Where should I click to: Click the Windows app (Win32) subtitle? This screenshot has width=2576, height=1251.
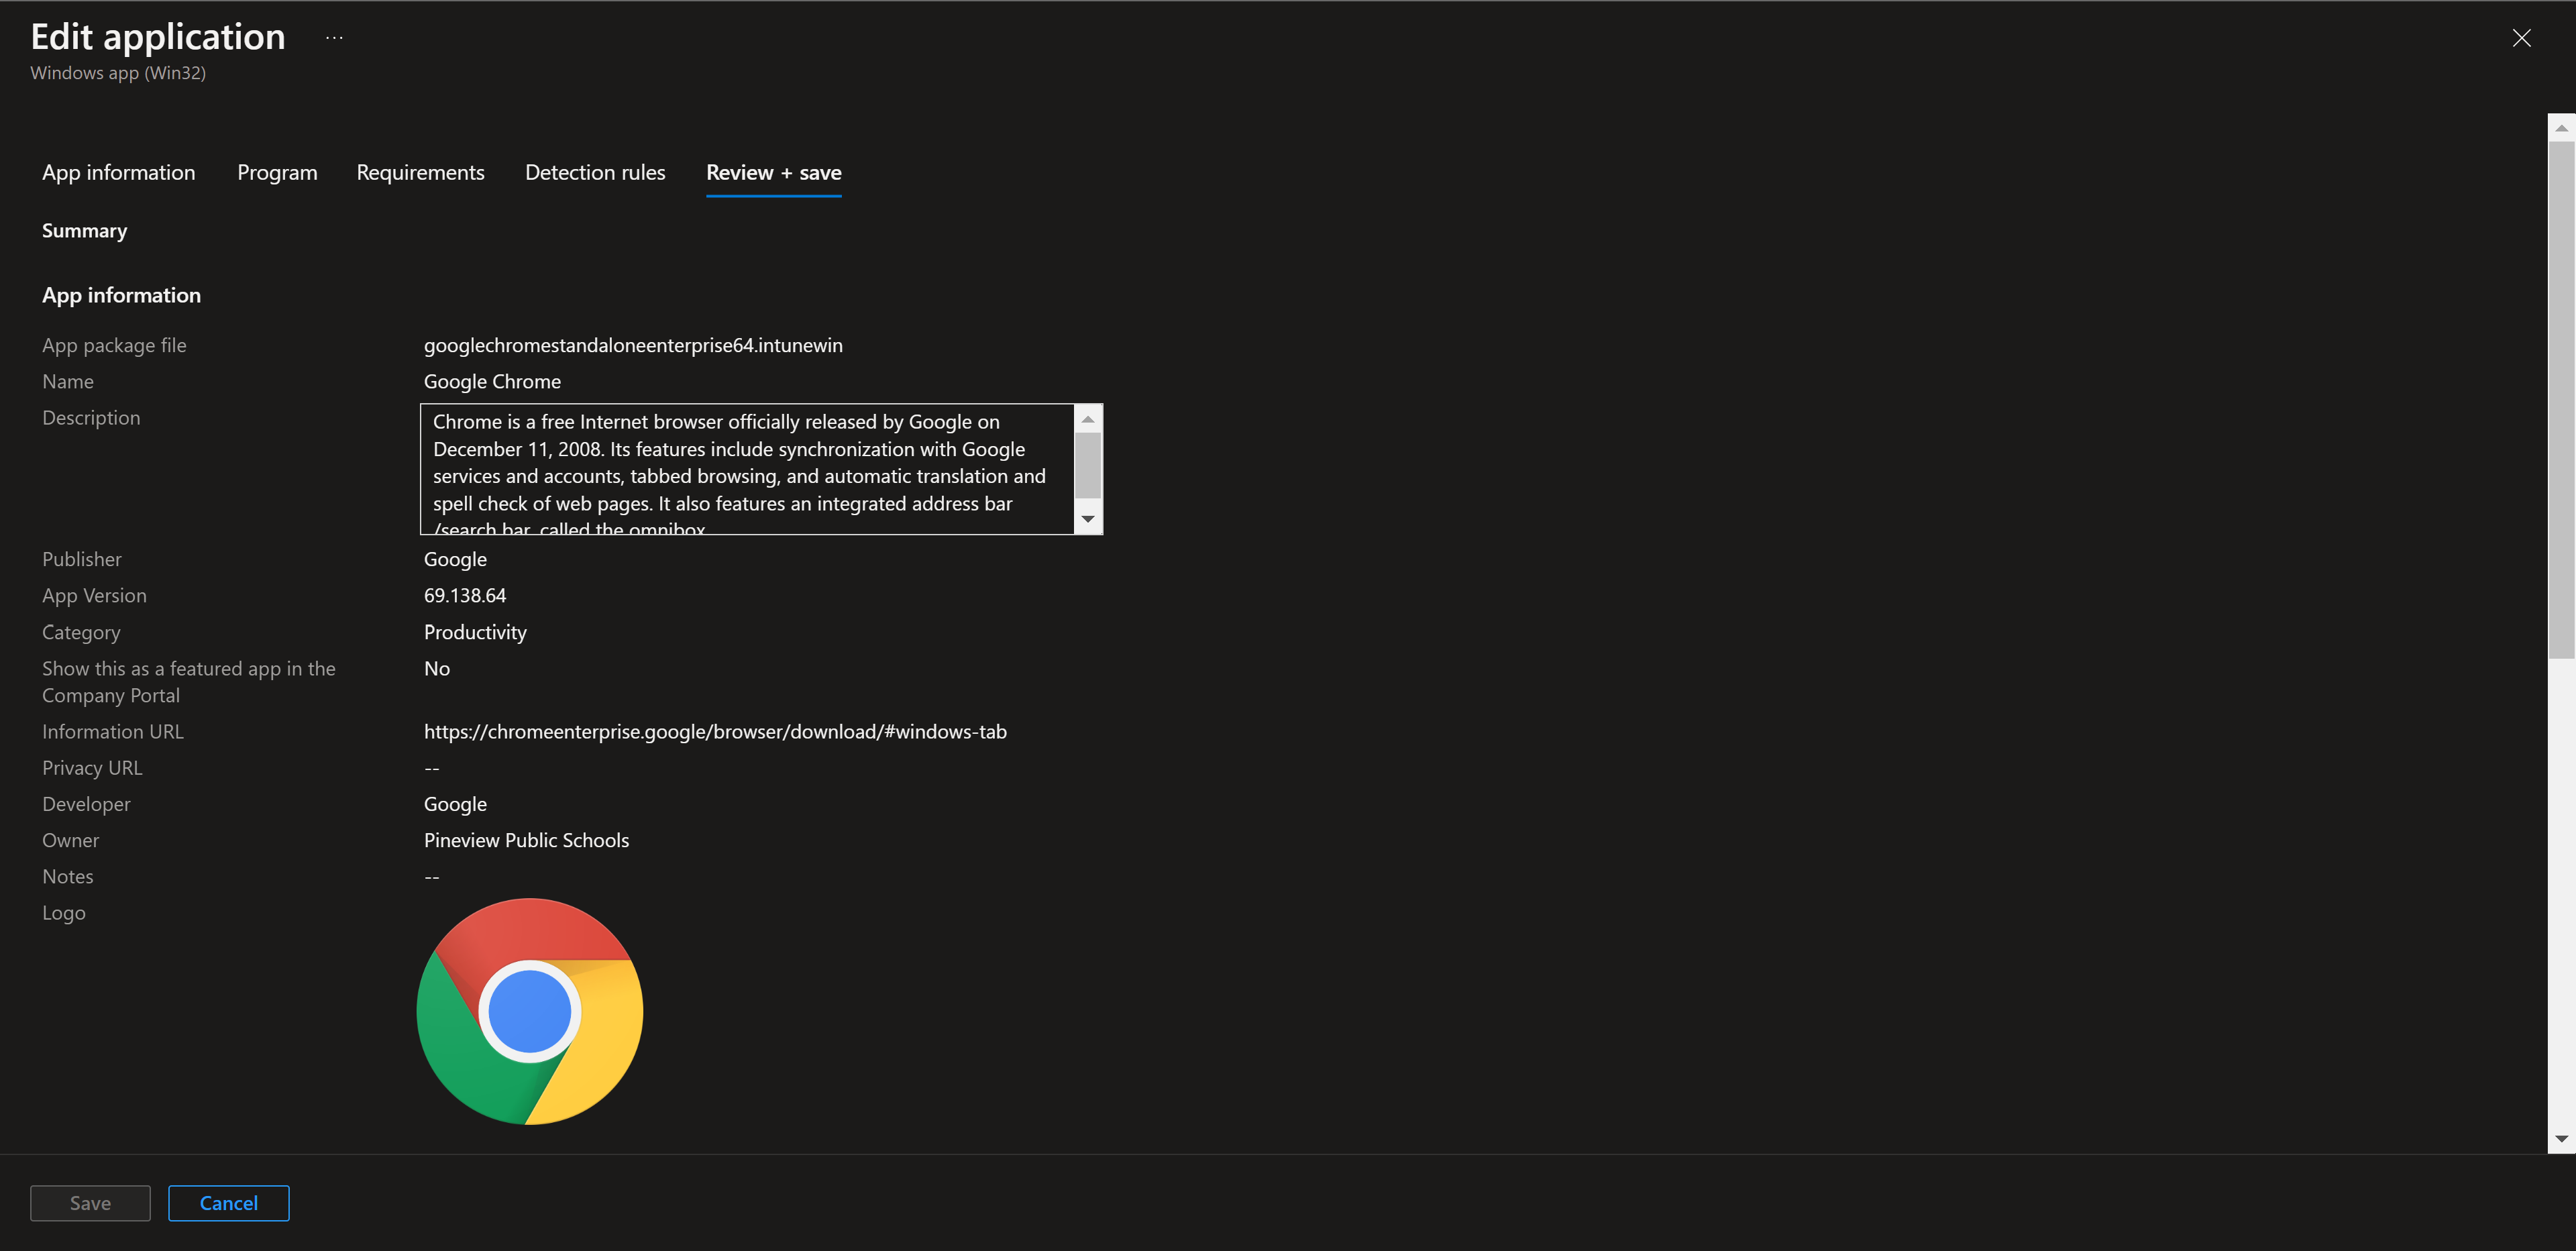pyautogui.click(x=118, y=73)
